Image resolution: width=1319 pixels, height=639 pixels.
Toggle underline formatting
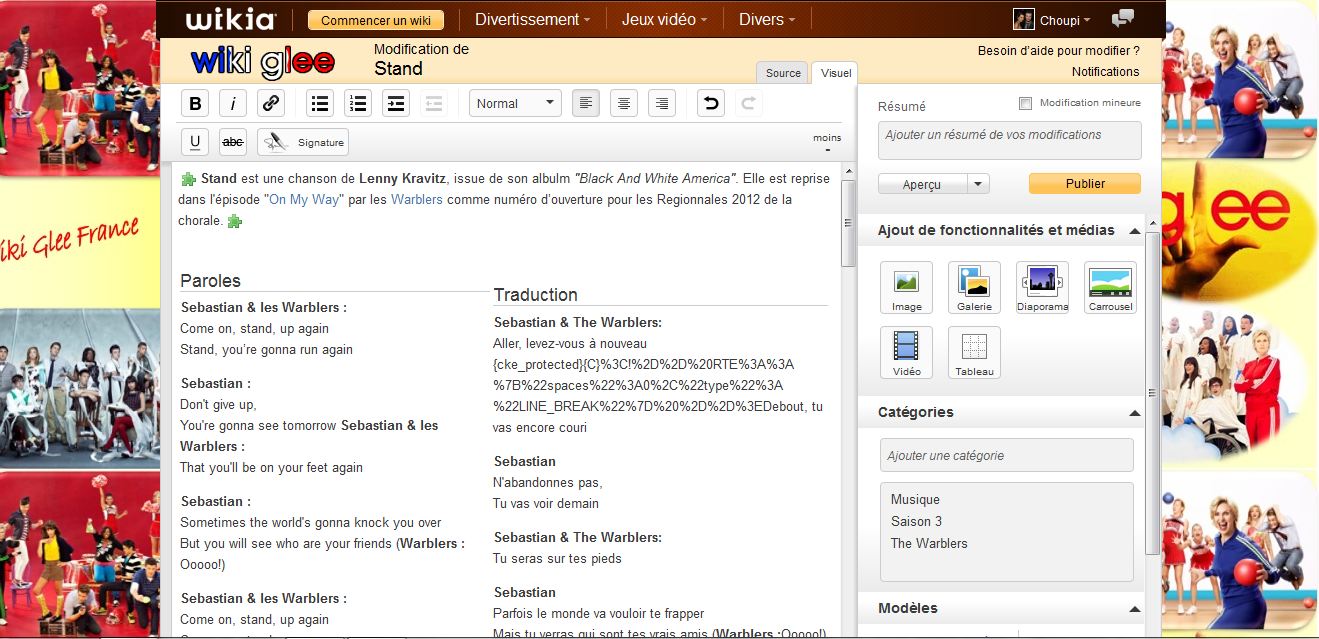pyautogui.click(x=195, y=142)
